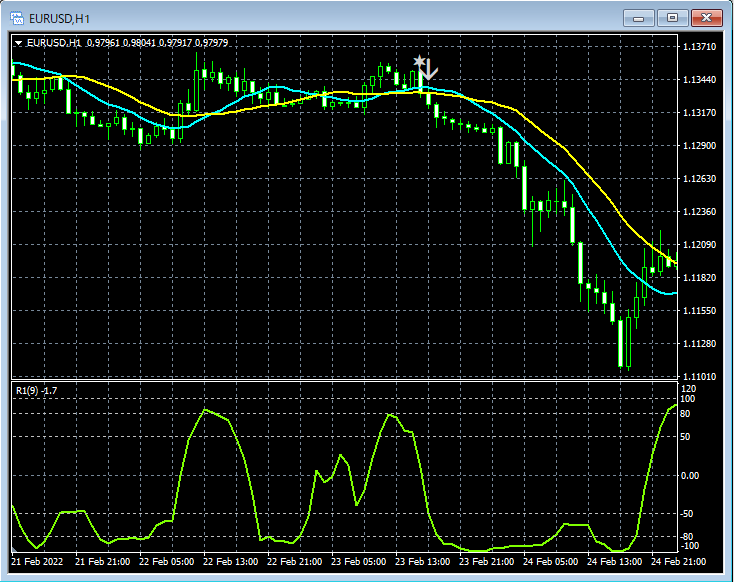Click price level 1.11550 on the scale
The height and width of the screenshot is (582, 735).
point(699,311)
